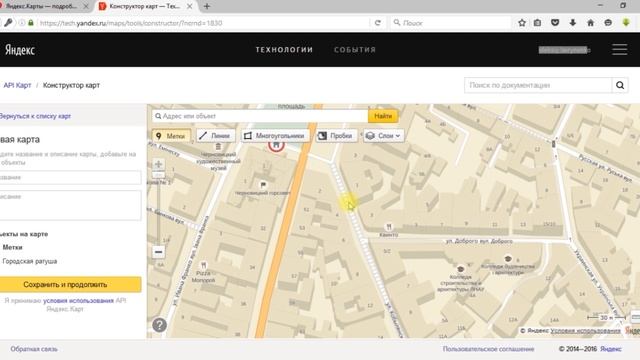Click the documentation search magnifier button

[x=620, y=85]
